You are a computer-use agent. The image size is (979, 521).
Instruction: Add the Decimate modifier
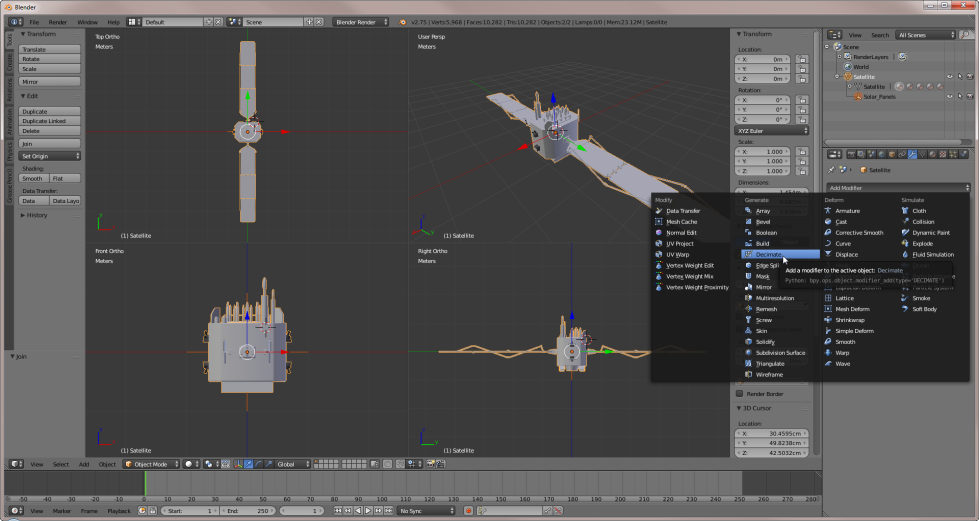[768, 255]
